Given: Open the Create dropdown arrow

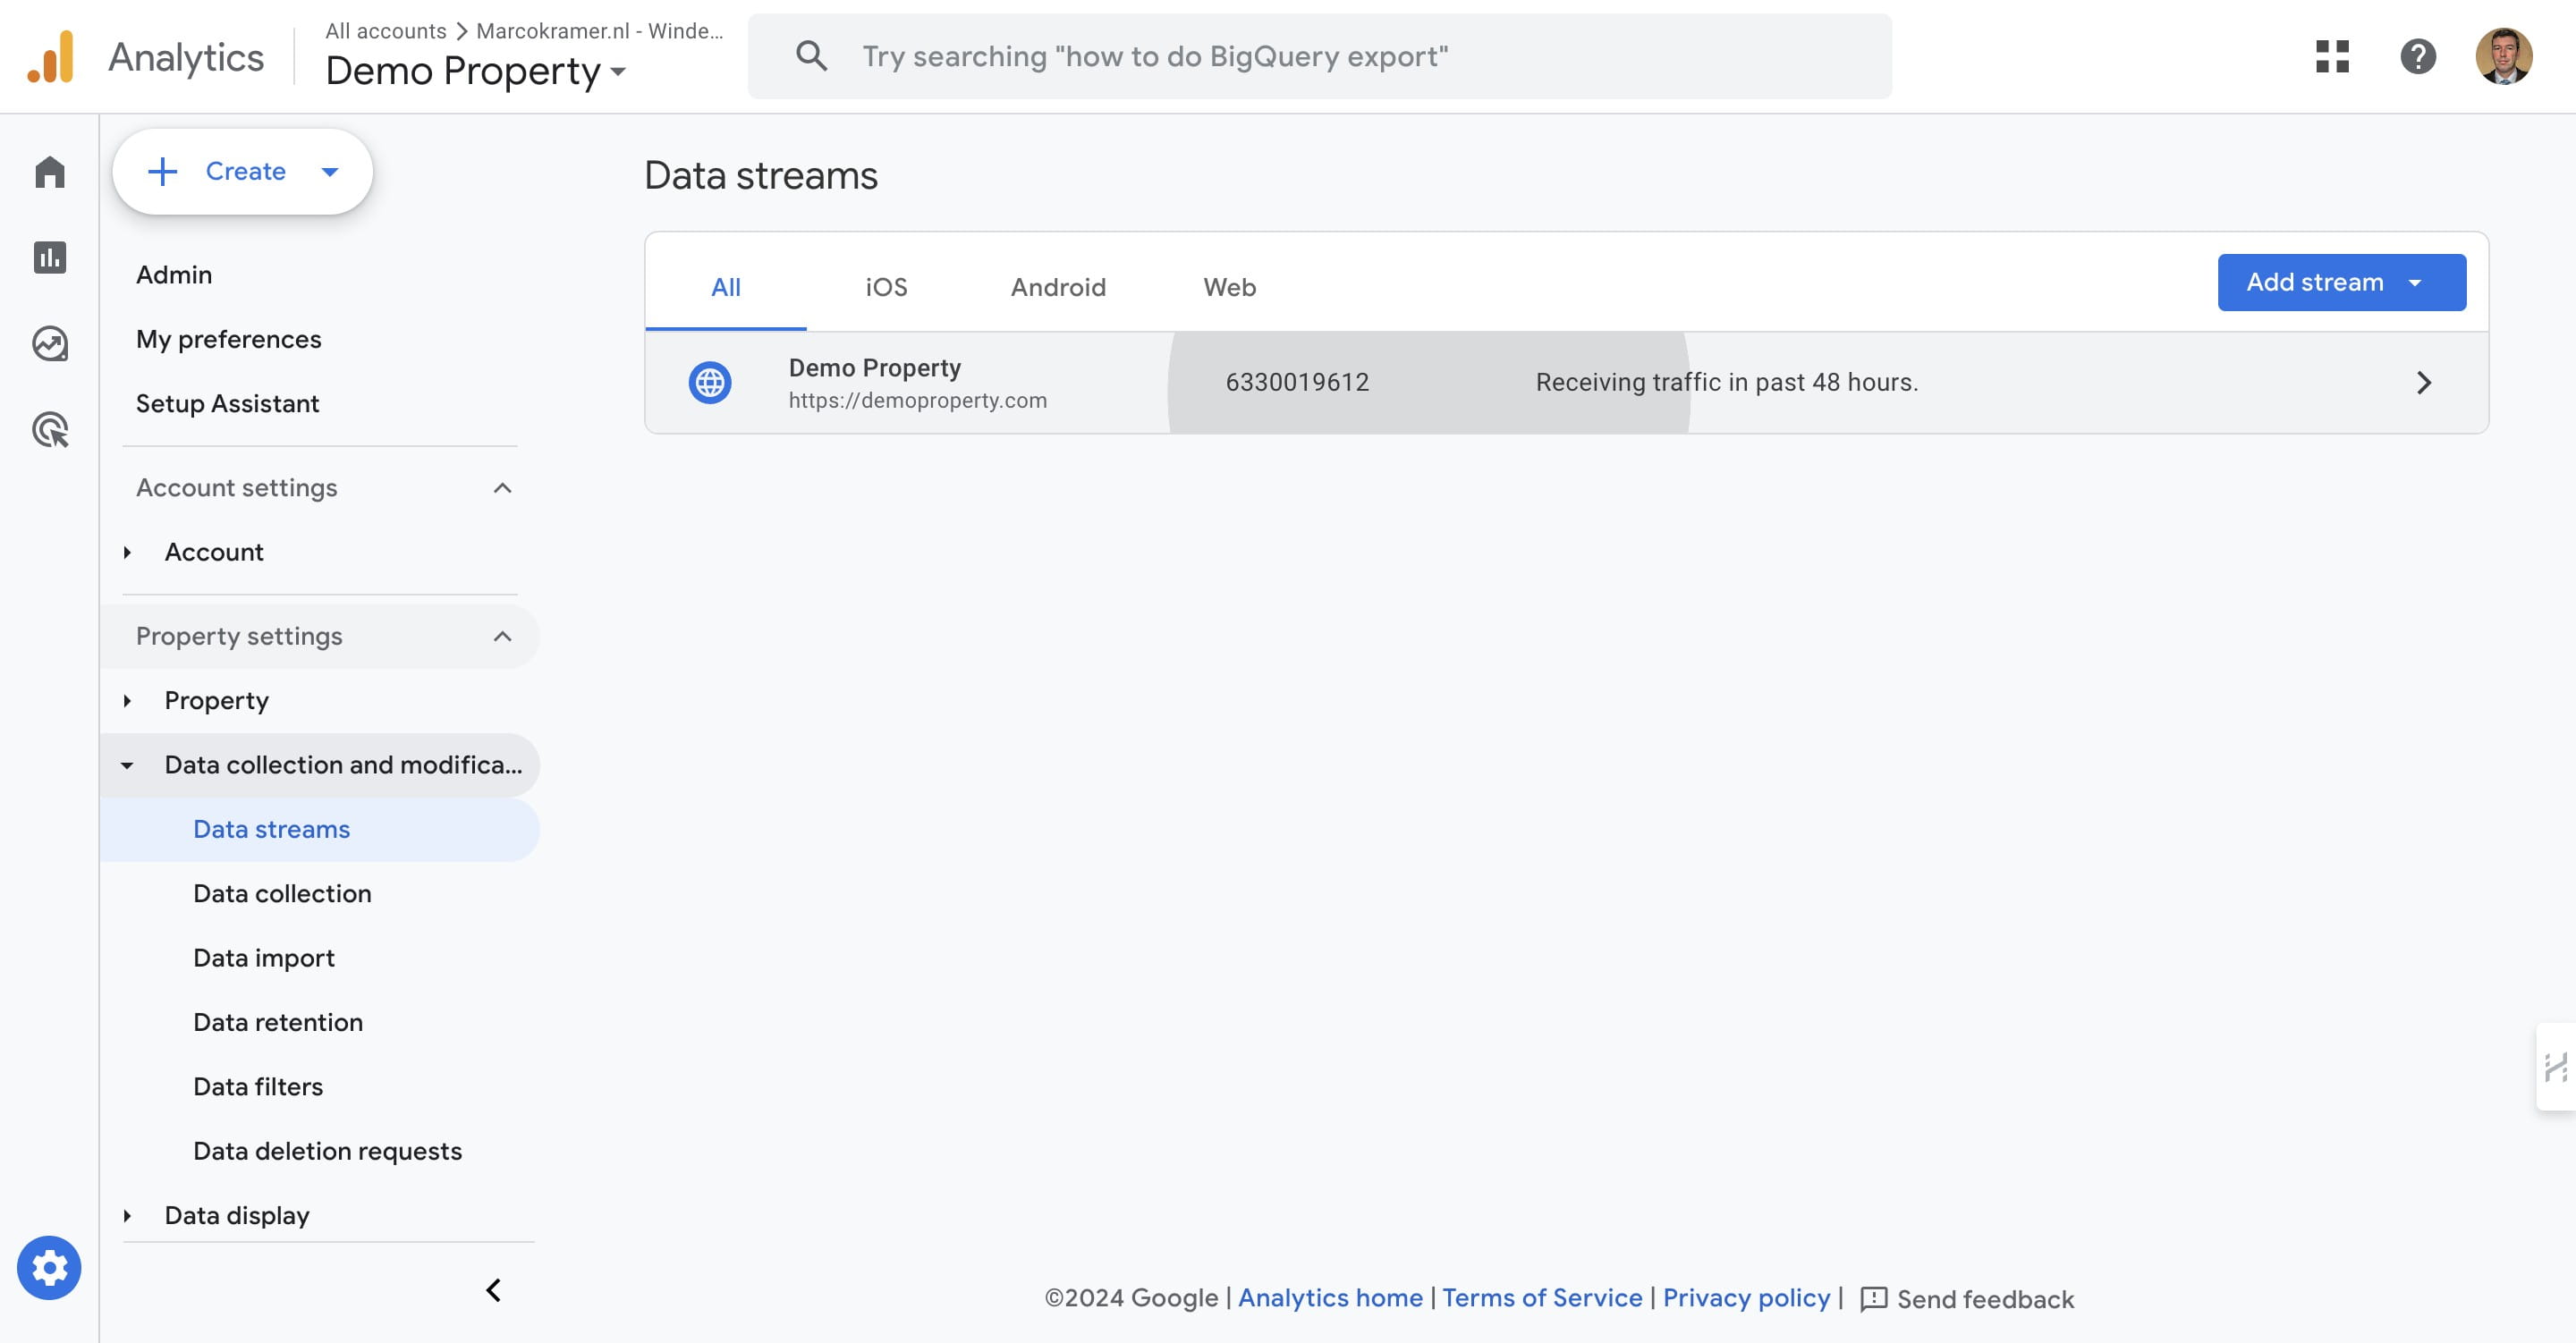Looking at the screenshot, I should pyautogui.click(x=330, y=171).
